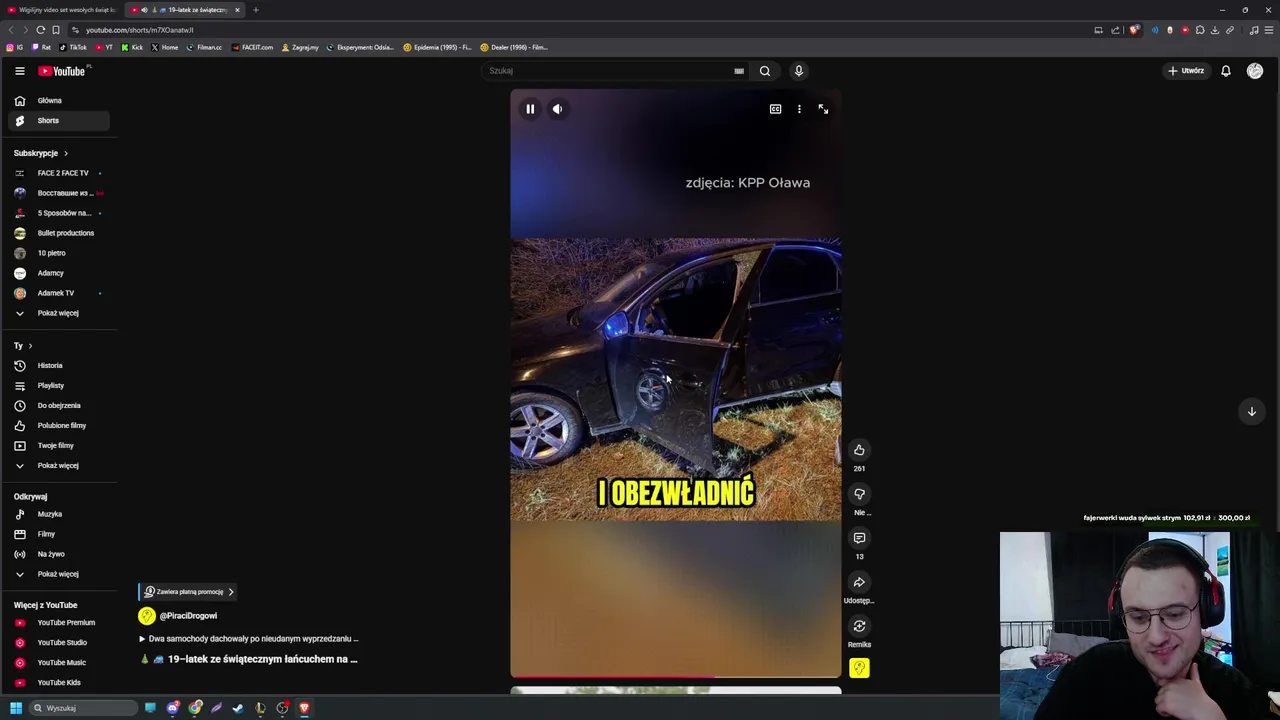This screenshot has height=720, width=1280.
Task: Open YouTube Music link
Action: point(59,663)
